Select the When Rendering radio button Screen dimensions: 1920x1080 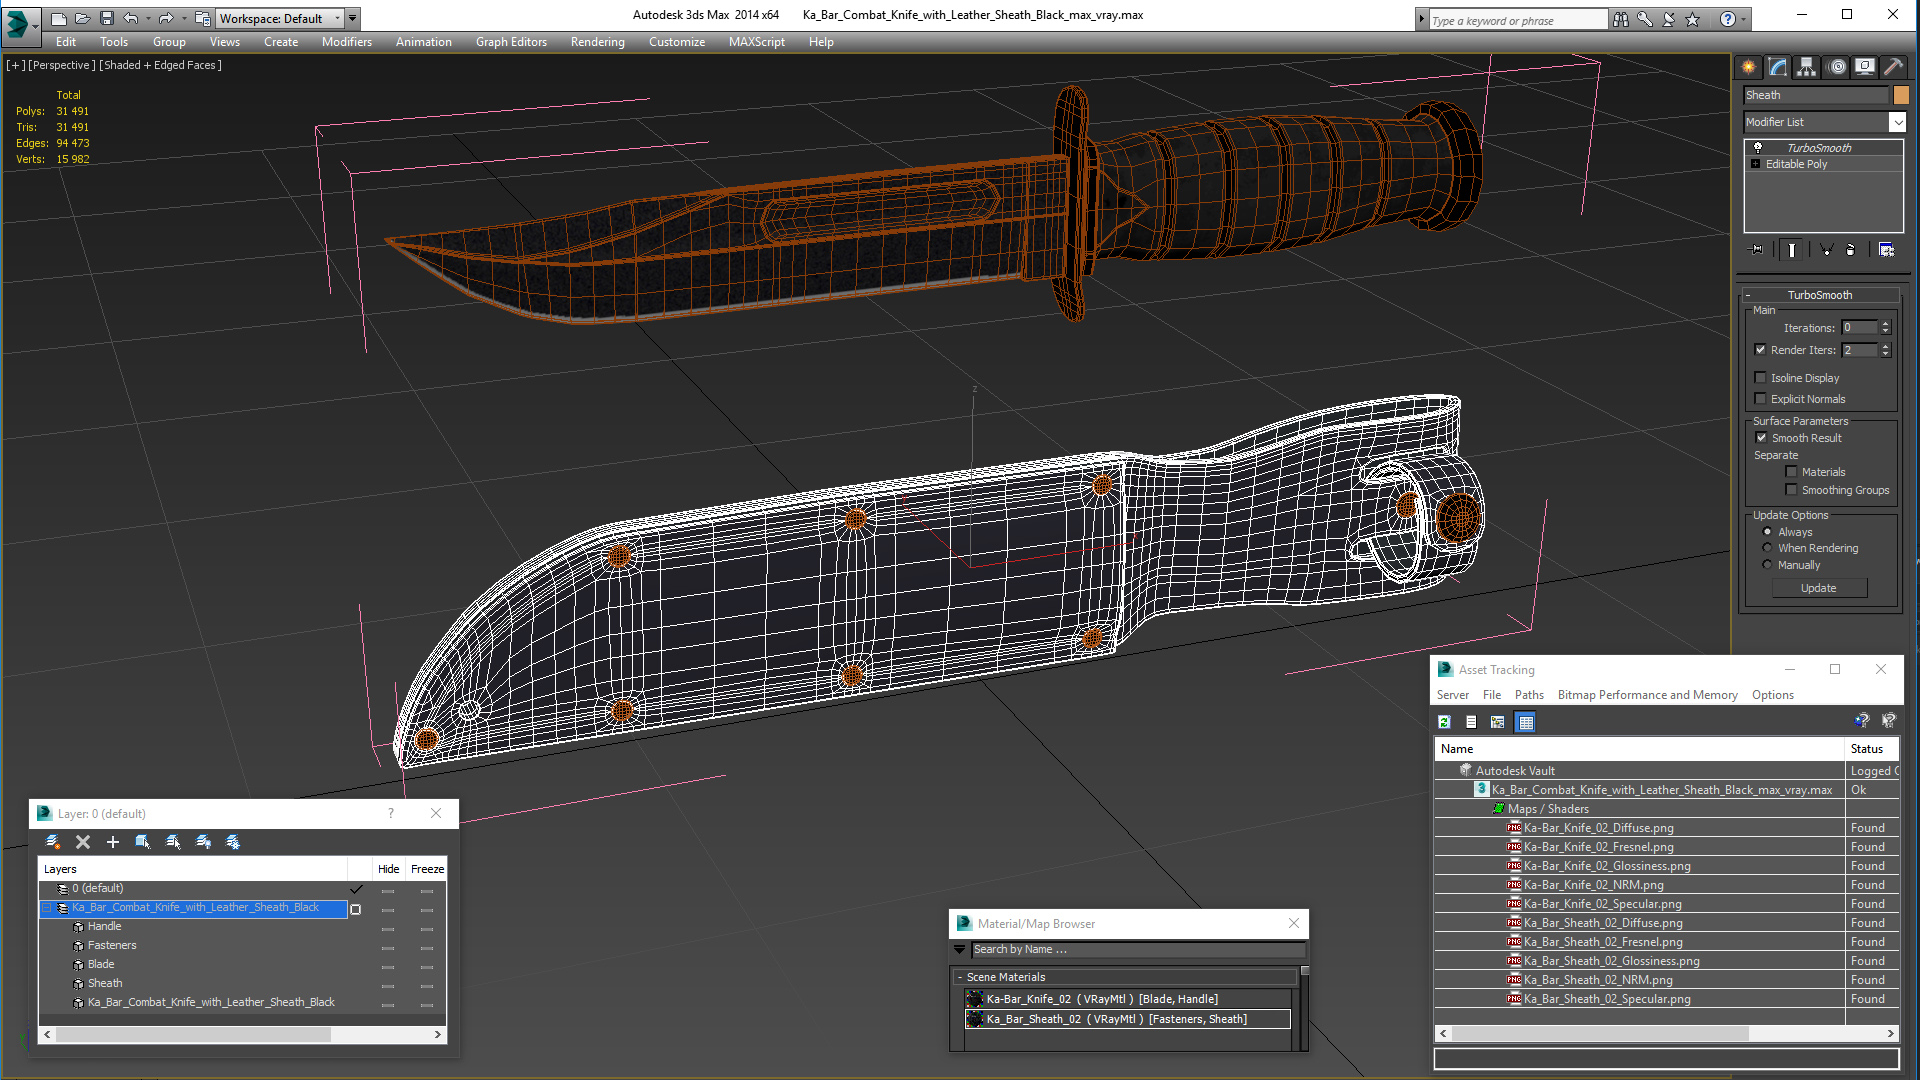tap(1767, 548)
